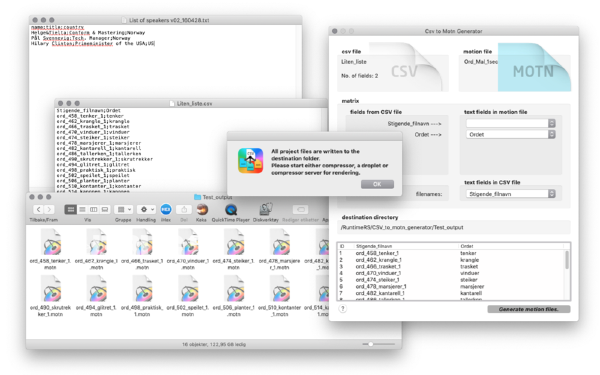
Task: Switch Finder to column view
Action: [x=93, y=209]
